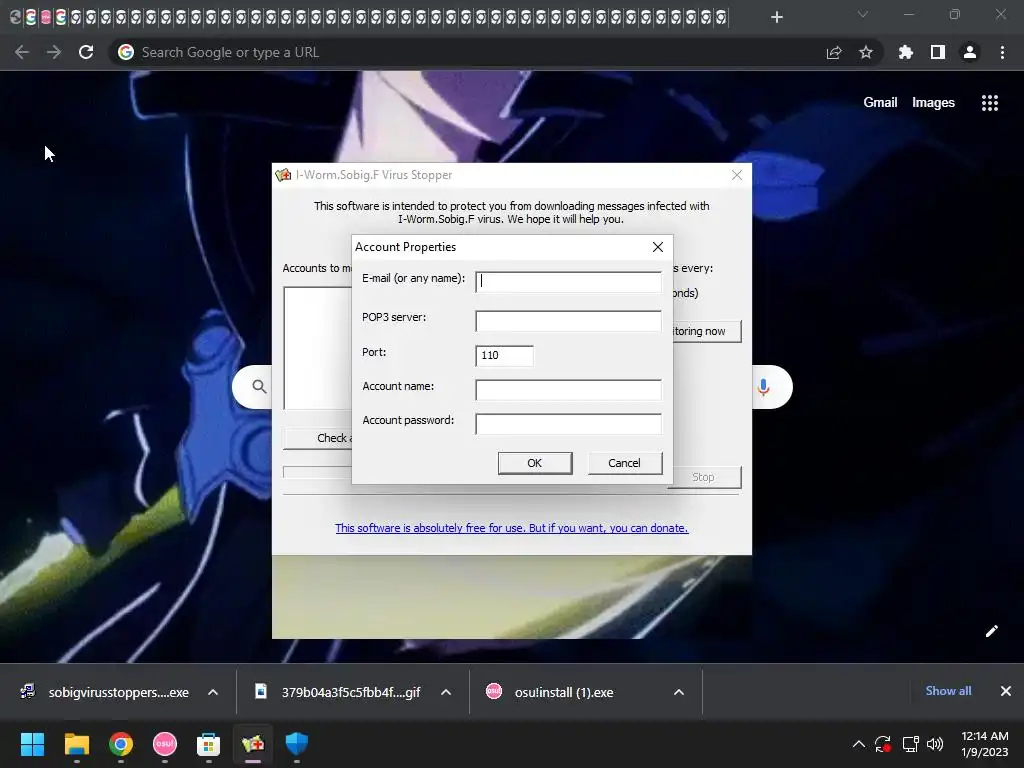Confirm Account Properties with OK

point(535,463)
